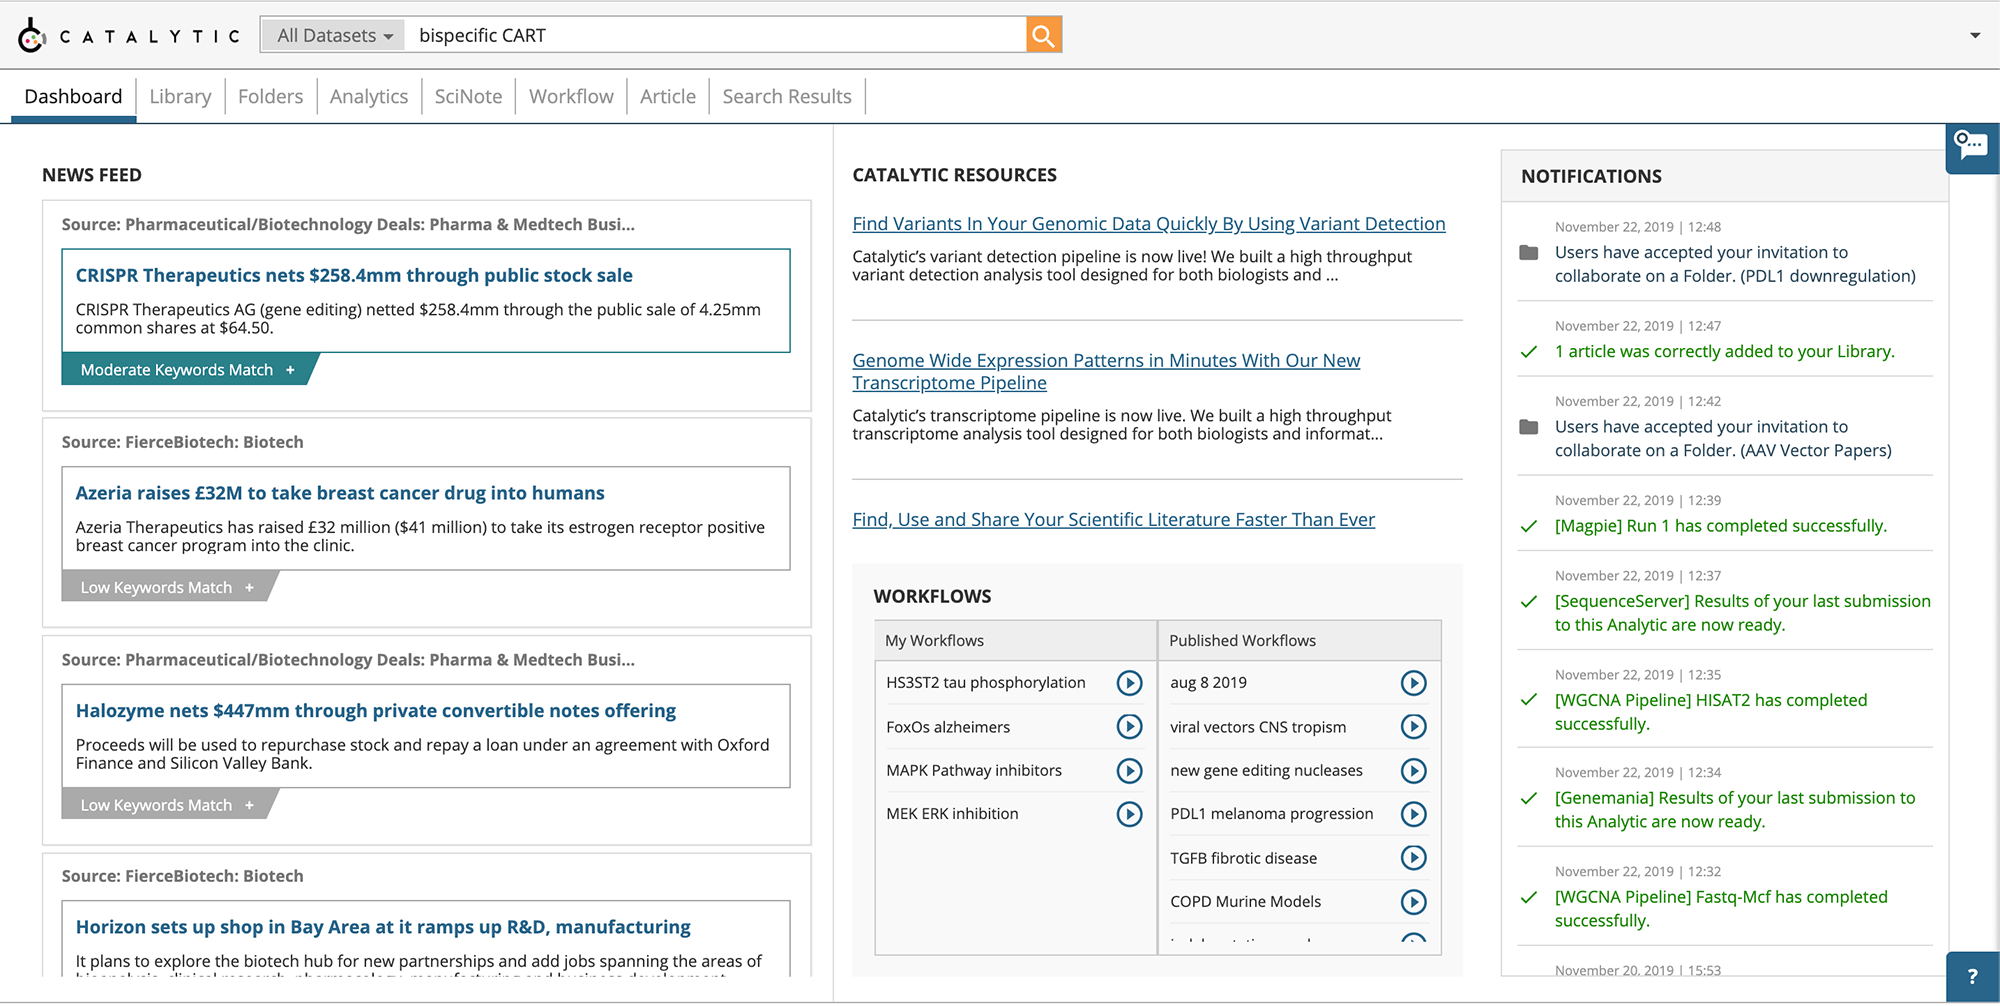
Task: Open the SequenceServer results ready notification
Action: click(1742, 613)
